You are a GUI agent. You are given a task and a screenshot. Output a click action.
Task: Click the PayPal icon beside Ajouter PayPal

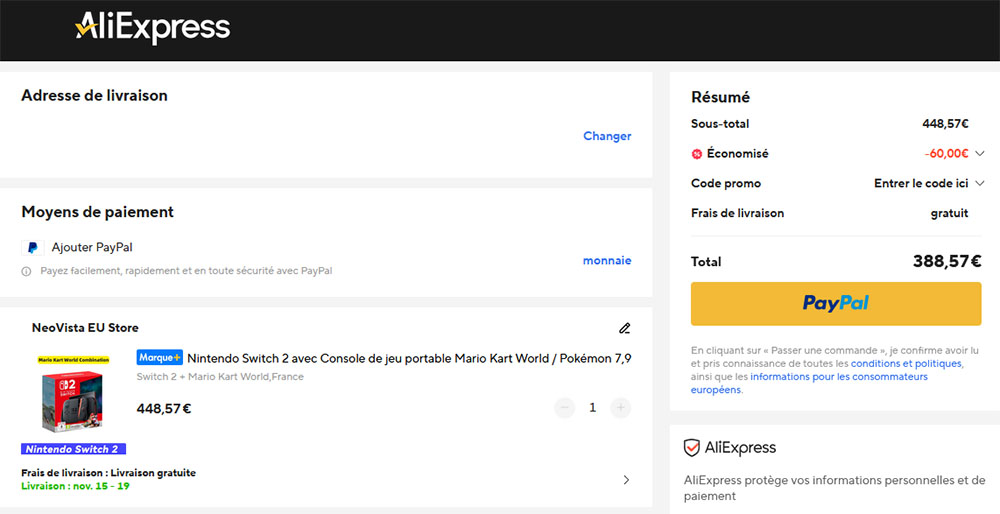33,247
